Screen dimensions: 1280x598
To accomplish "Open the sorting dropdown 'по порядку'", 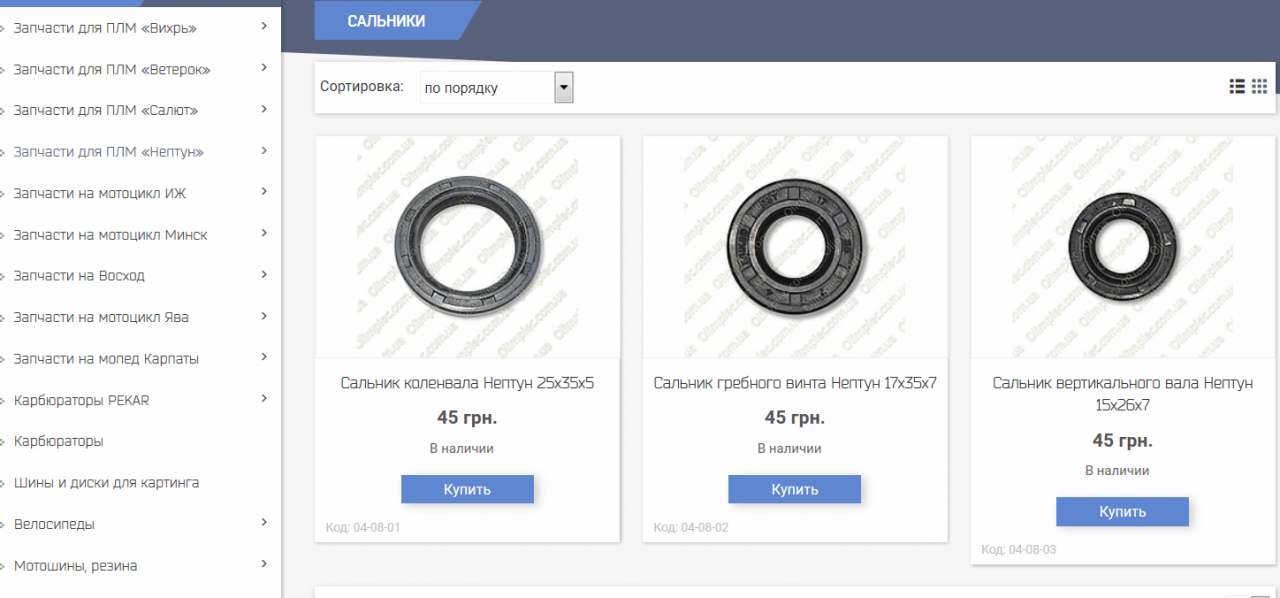I will click(496, 88).
